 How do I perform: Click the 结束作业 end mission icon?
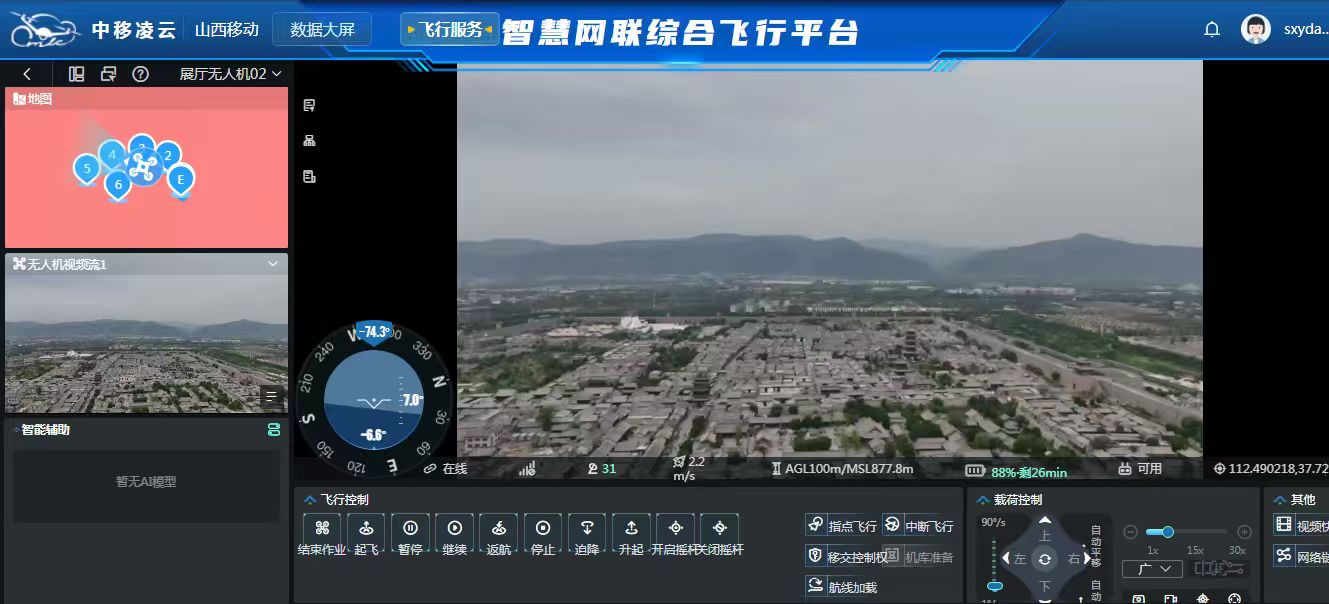point(322,528)
